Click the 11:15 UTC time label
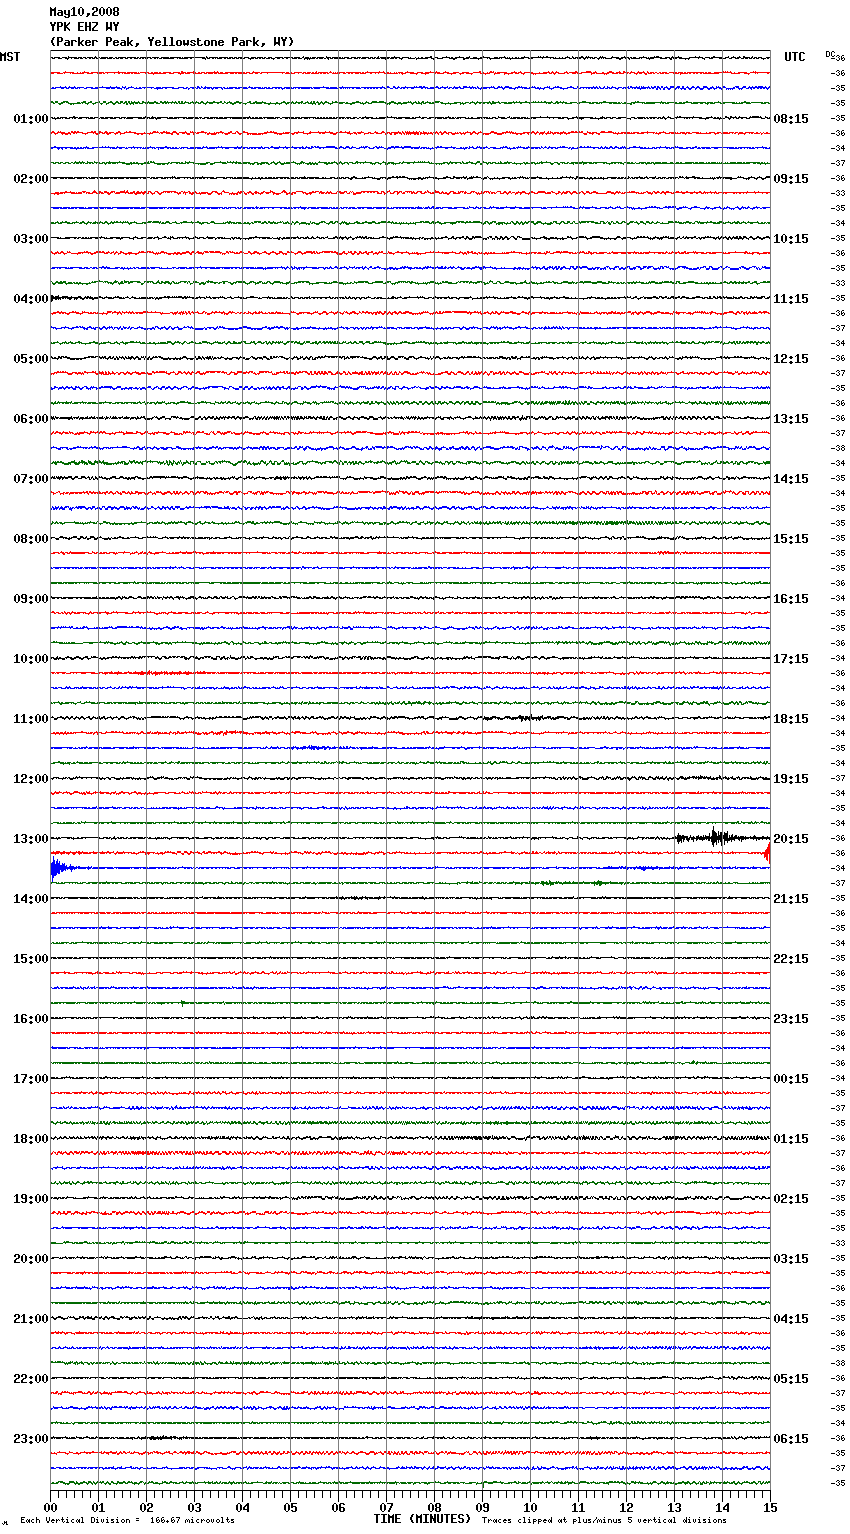The height and width of the screenshot is (1534, 850). pyautogui.click(x=791, y=299)
